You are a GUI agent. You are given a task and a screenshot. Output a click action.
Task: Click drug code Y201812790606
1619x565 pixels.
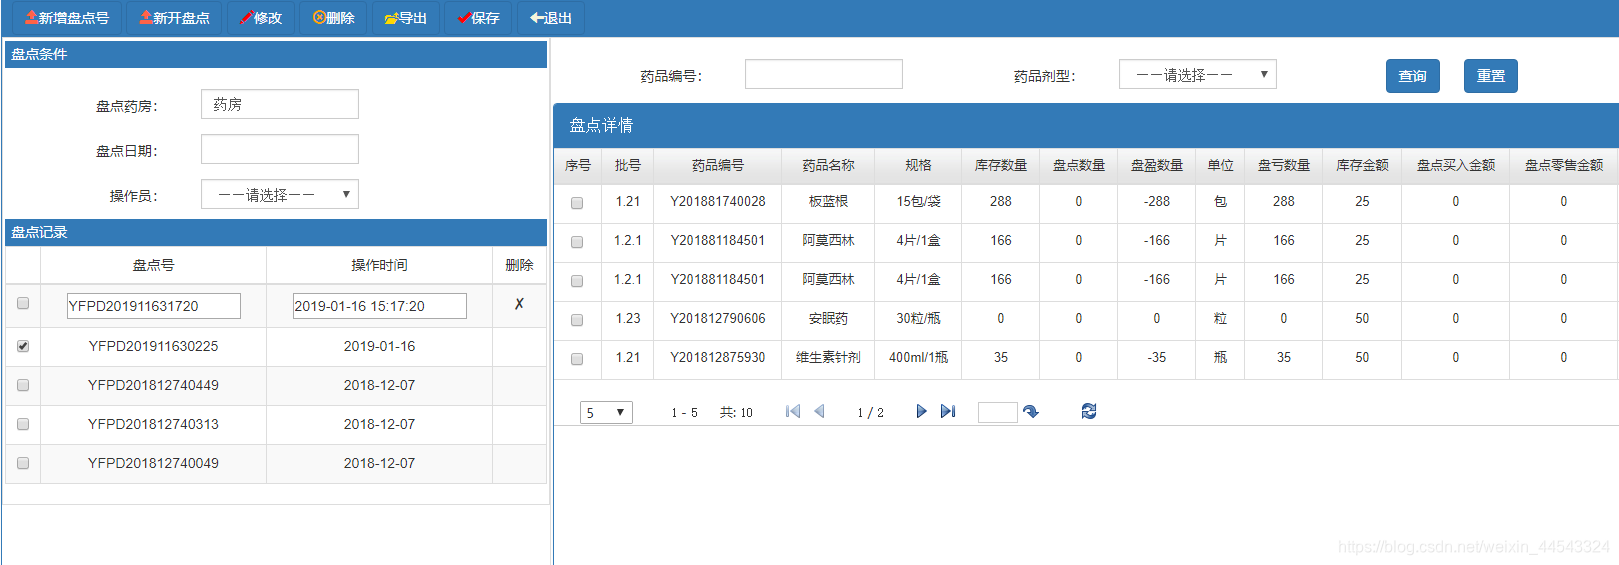718,319
